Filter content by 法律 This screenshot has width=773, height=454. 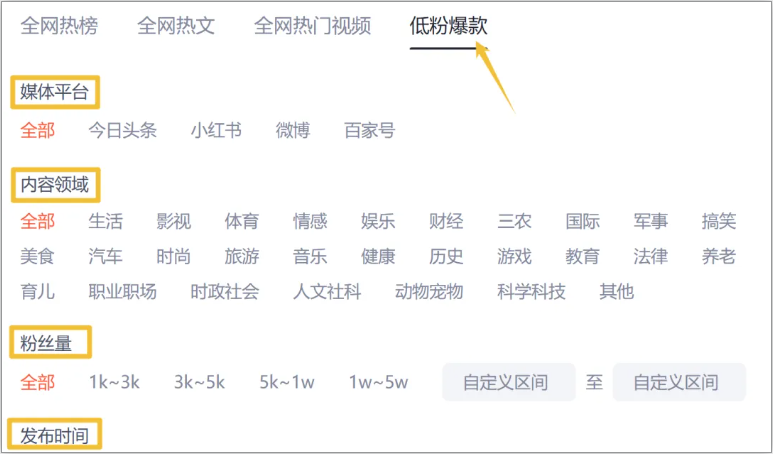click(x=651, y=257)
